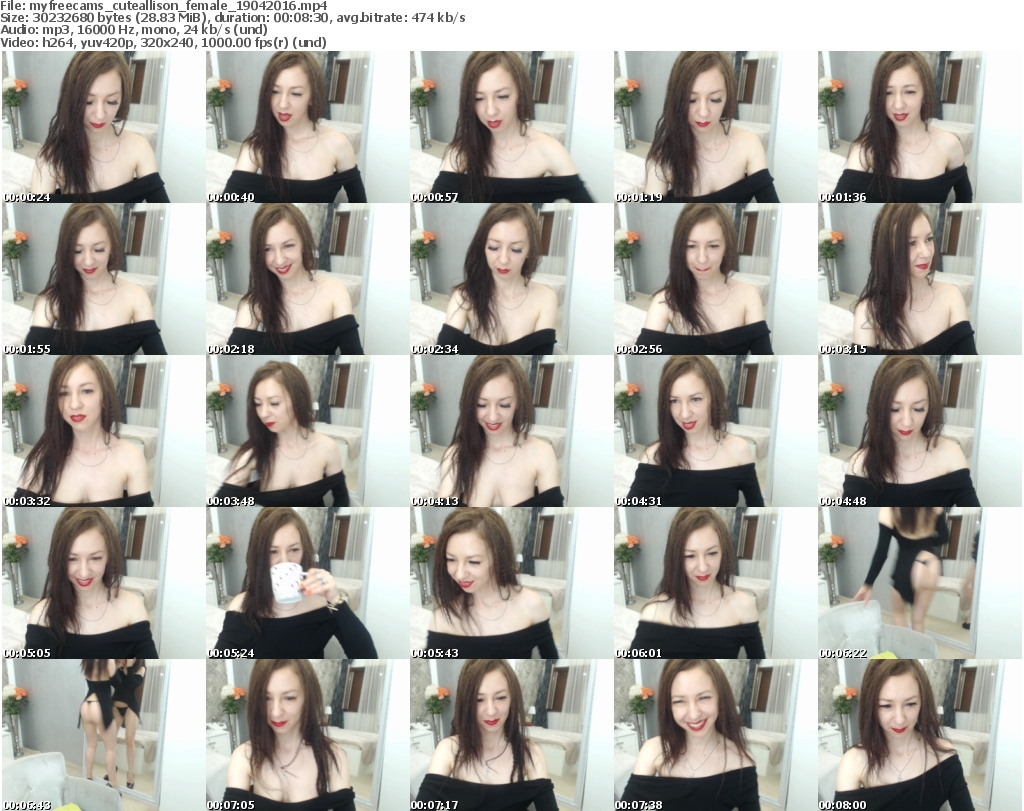The height and width of the screenshot is (811, 1024).
Task: Click the thumbnail at 00:01:19
Action: (715, 127)
